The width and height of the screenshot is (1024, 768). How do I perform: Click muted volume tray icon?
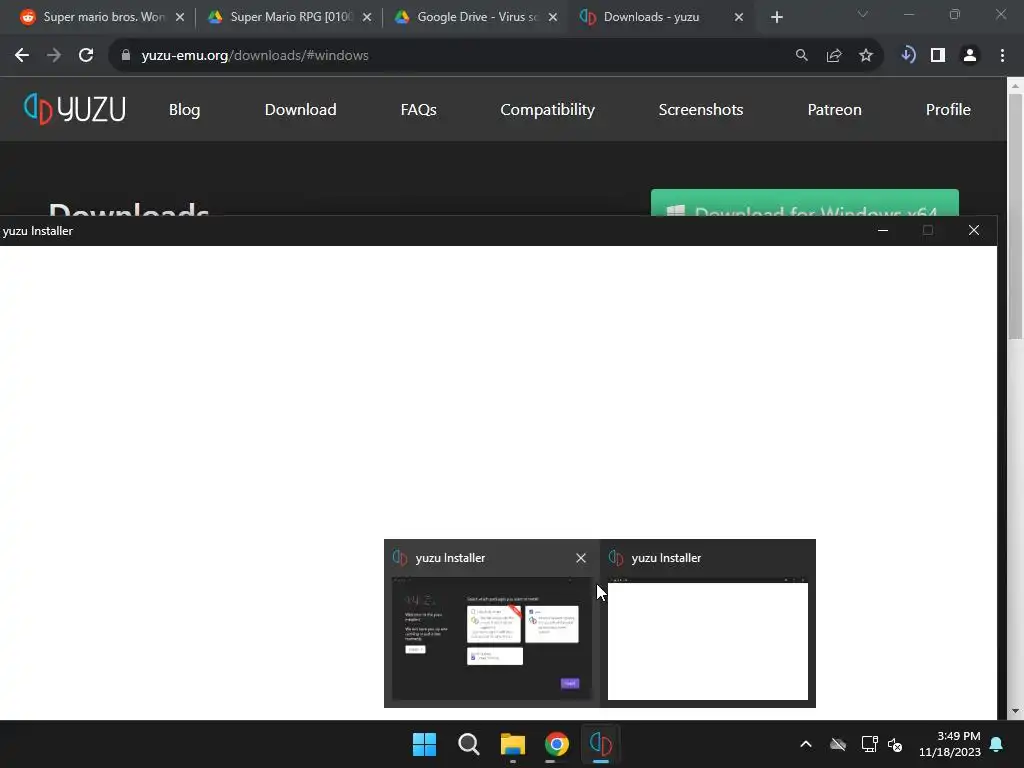pos(895,744)
